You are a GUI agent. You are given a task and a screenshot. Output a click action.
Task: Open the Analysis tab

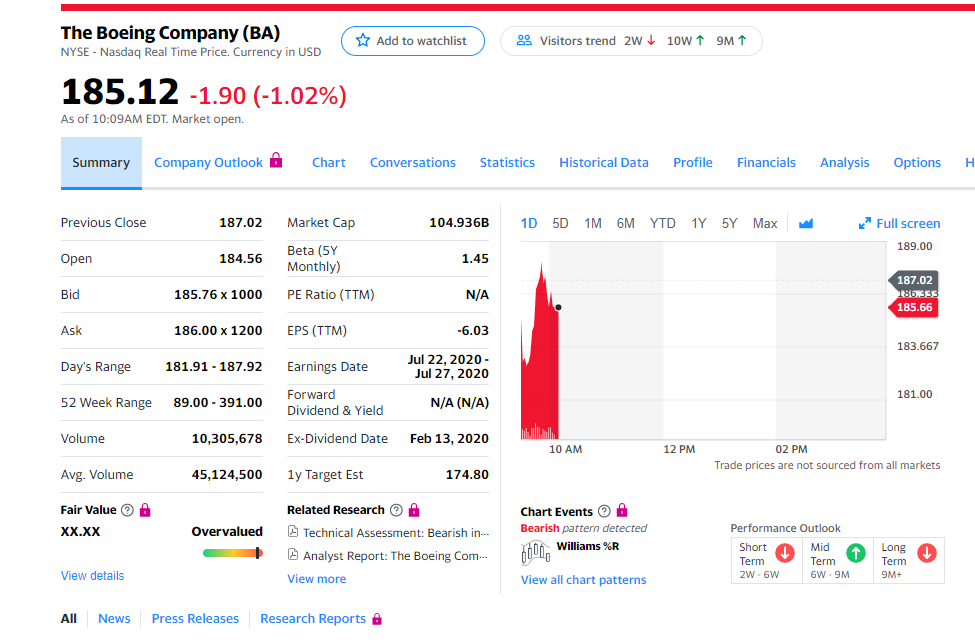pyautogui.click(x=844, y=162)
